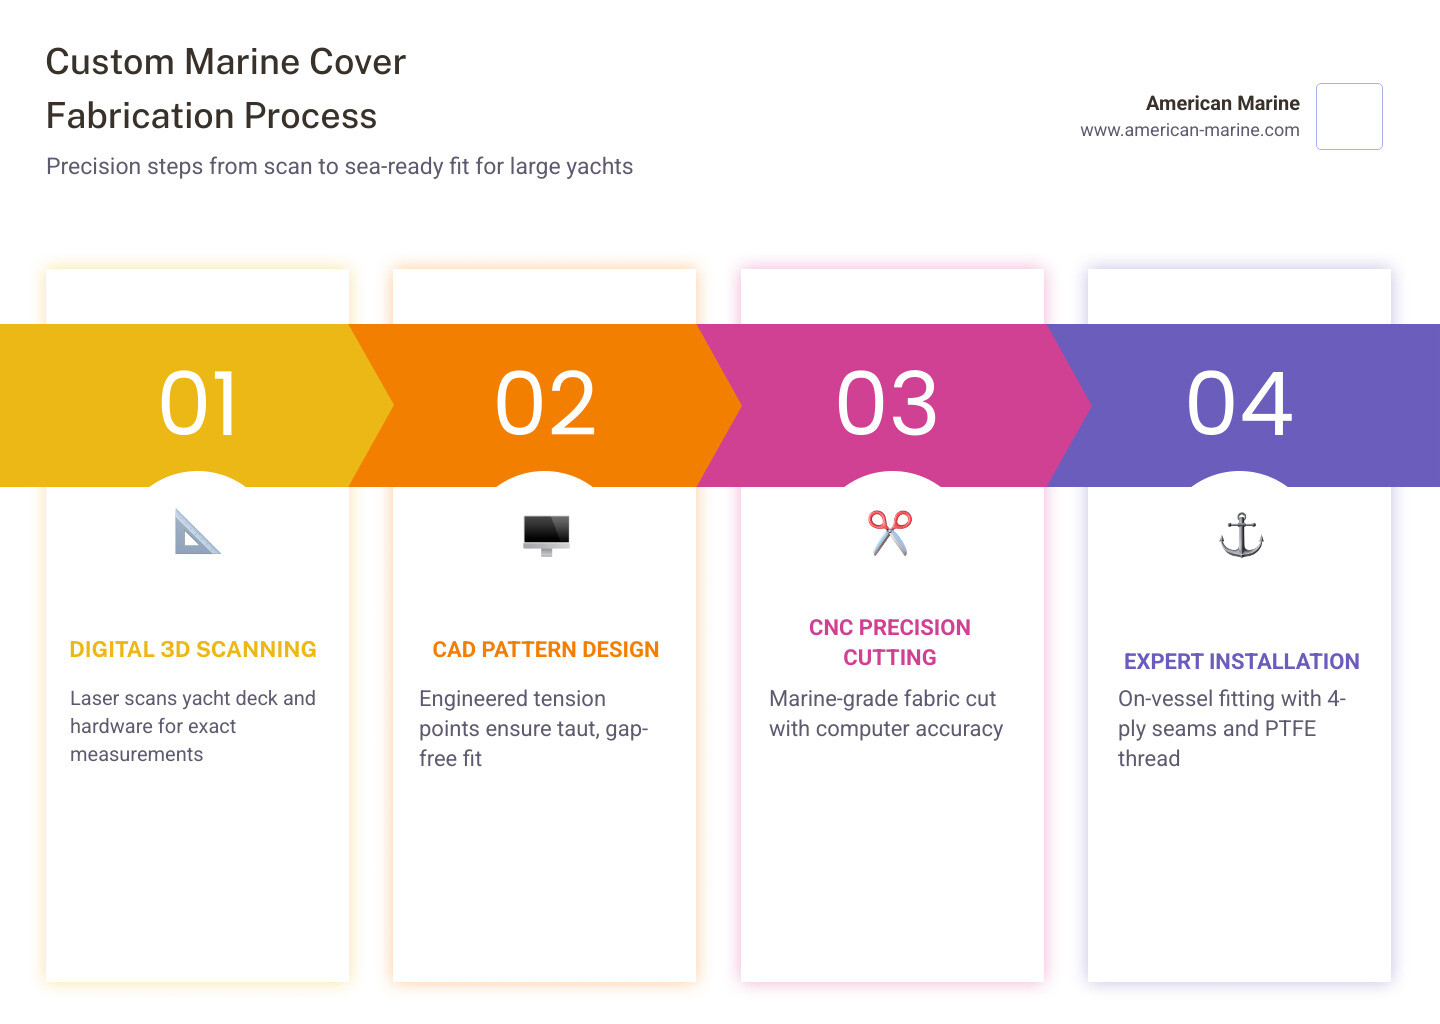Open the www.american-marine.com link
The height and width of the screenshot is (1024, 1440).
1189,130
